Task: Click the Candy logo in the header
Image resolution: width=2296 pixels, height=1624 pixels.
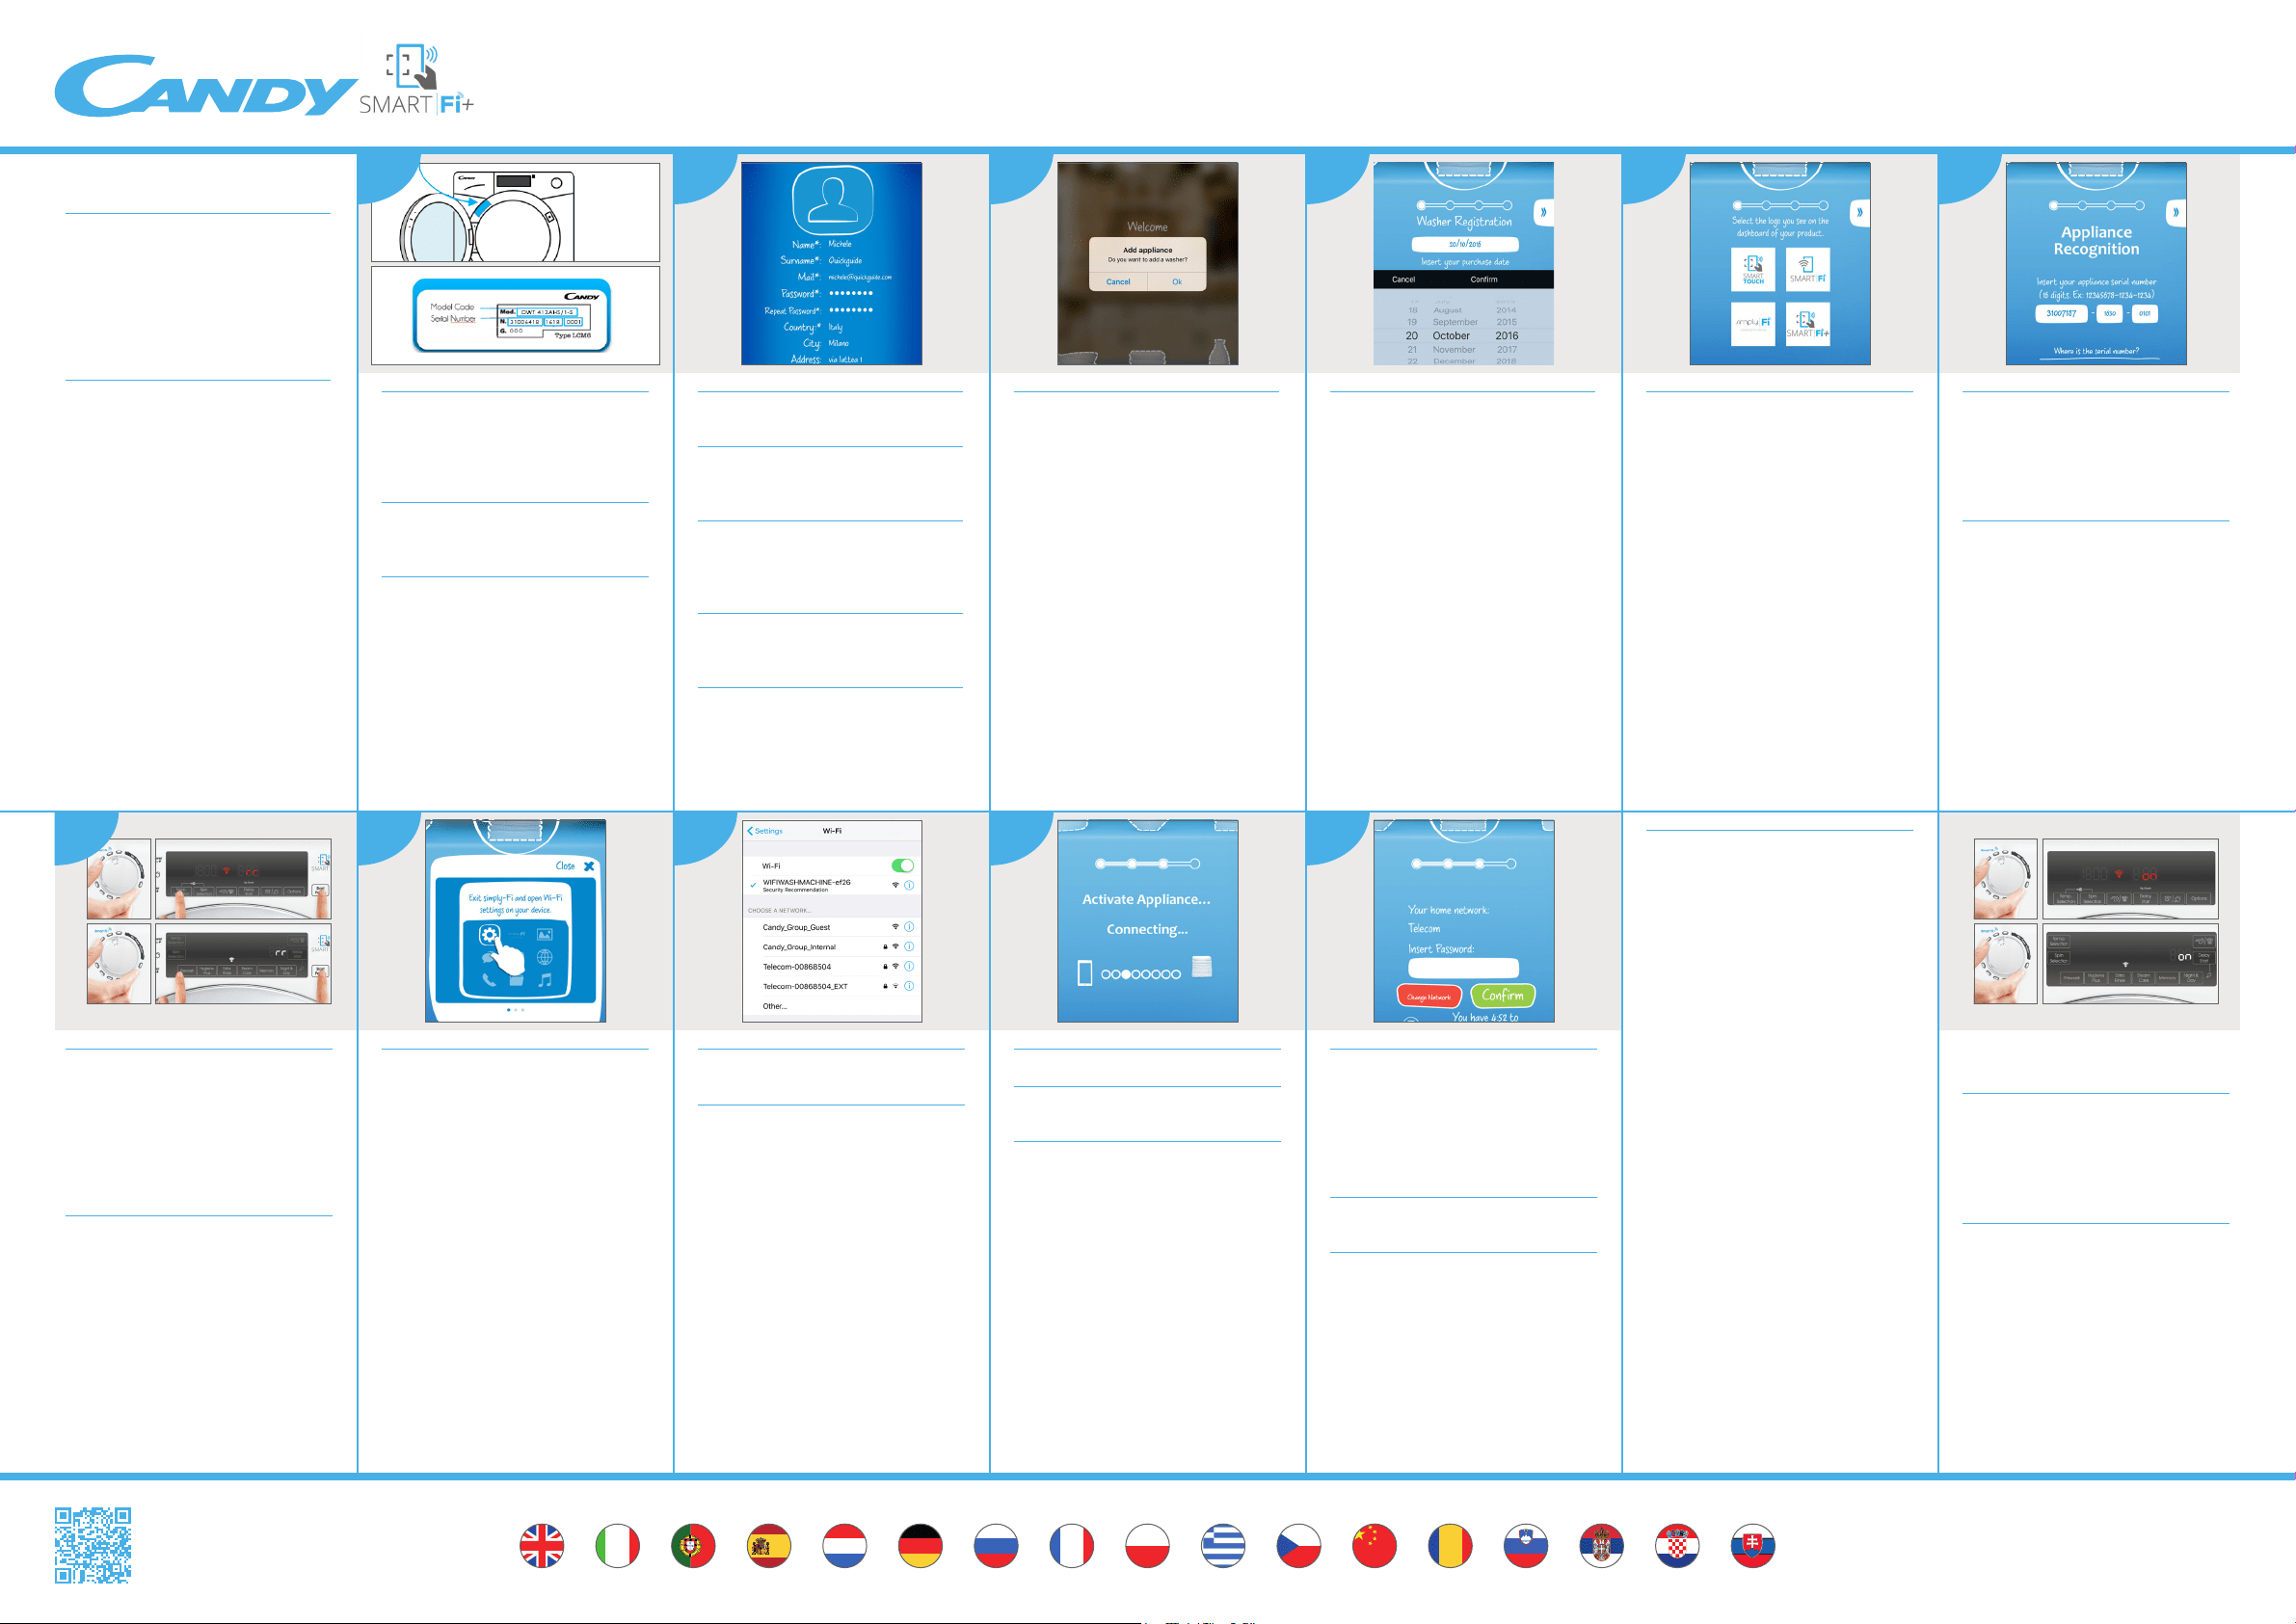Action: coord(206,86)
